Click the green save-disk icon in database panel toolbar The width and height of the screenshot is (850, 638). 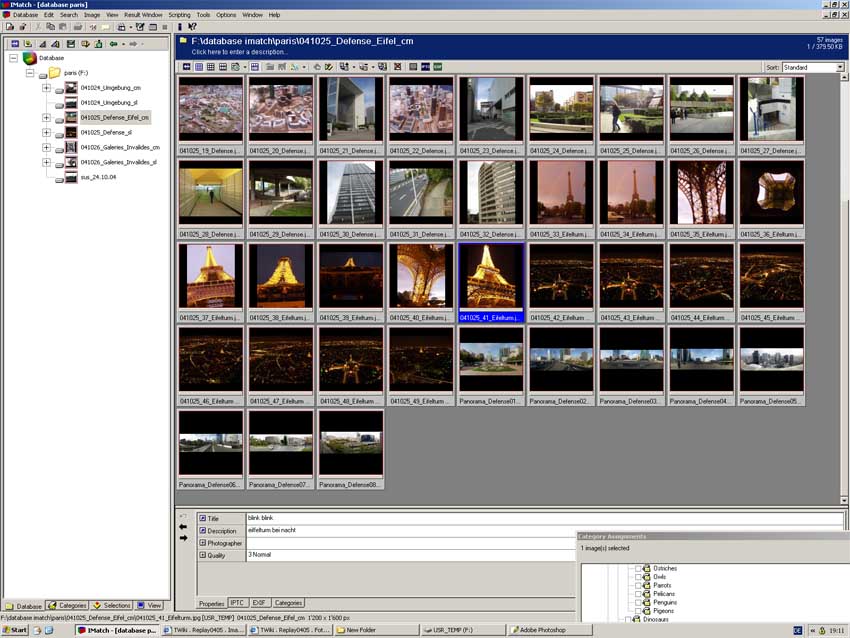click(70, 44)
